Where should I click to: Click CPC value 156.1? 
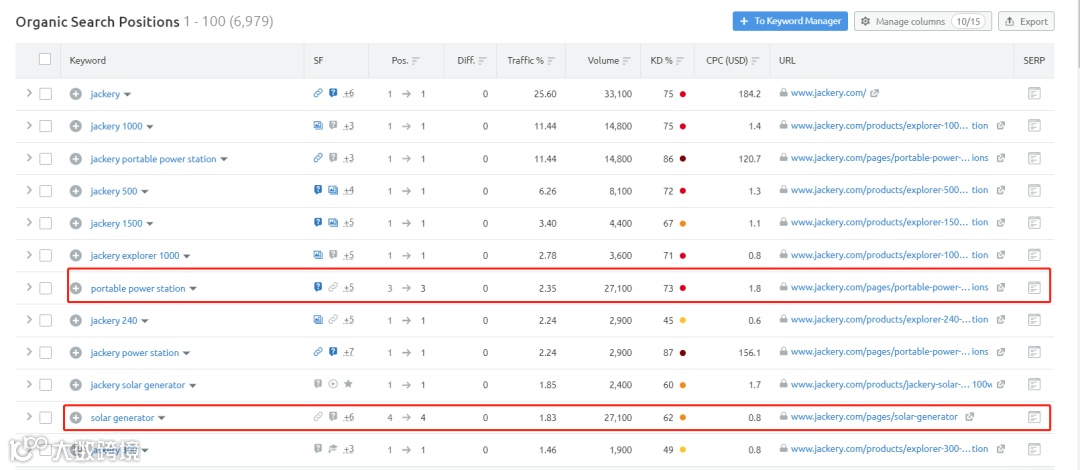749,353
